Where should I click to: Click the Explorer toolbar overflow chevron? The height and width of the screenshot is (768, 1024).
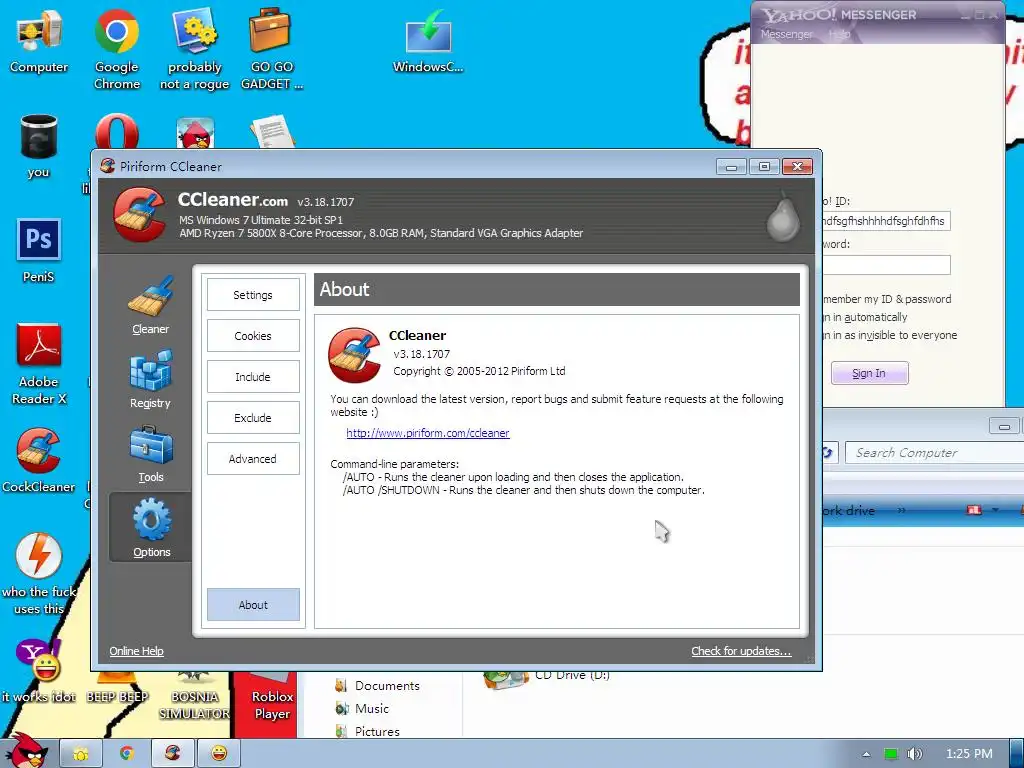point(902,510)
